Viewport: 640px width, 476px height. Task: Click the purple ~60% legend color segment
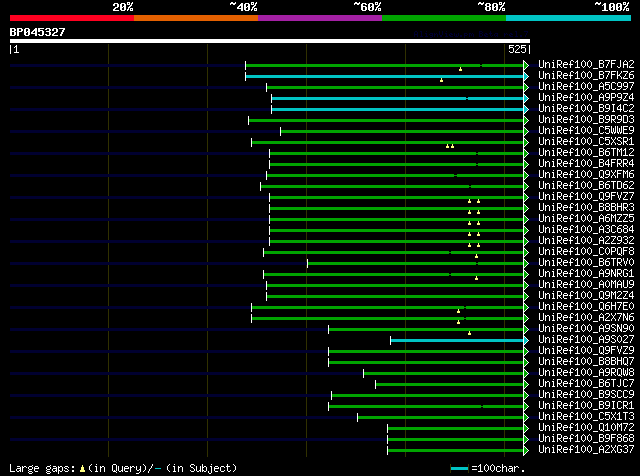click(320, 18)
